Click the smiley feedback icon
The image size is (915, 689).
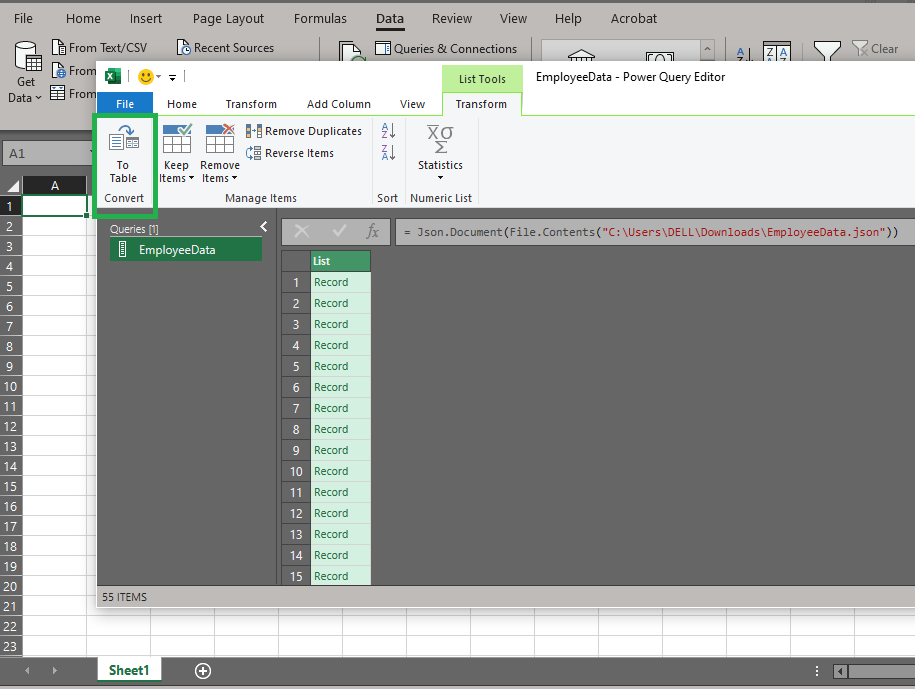point(145,76)
